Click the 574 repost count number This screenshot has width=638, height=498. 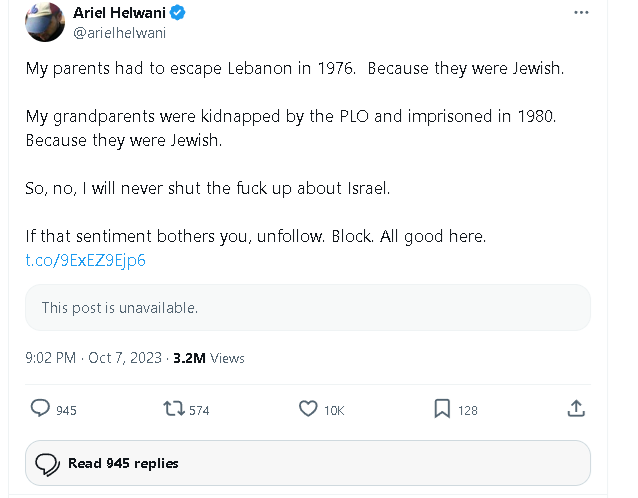[x=199, y=411]
